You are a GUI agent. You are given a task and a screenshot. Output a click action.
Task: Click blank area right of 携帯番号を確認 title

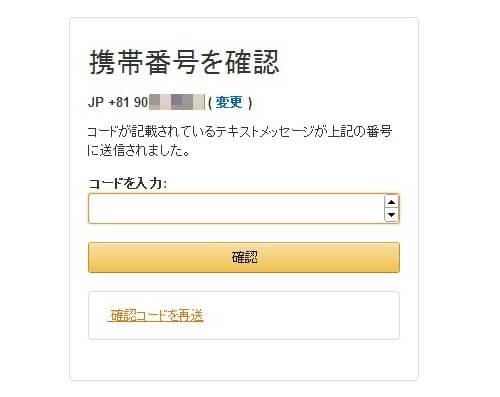347,62
